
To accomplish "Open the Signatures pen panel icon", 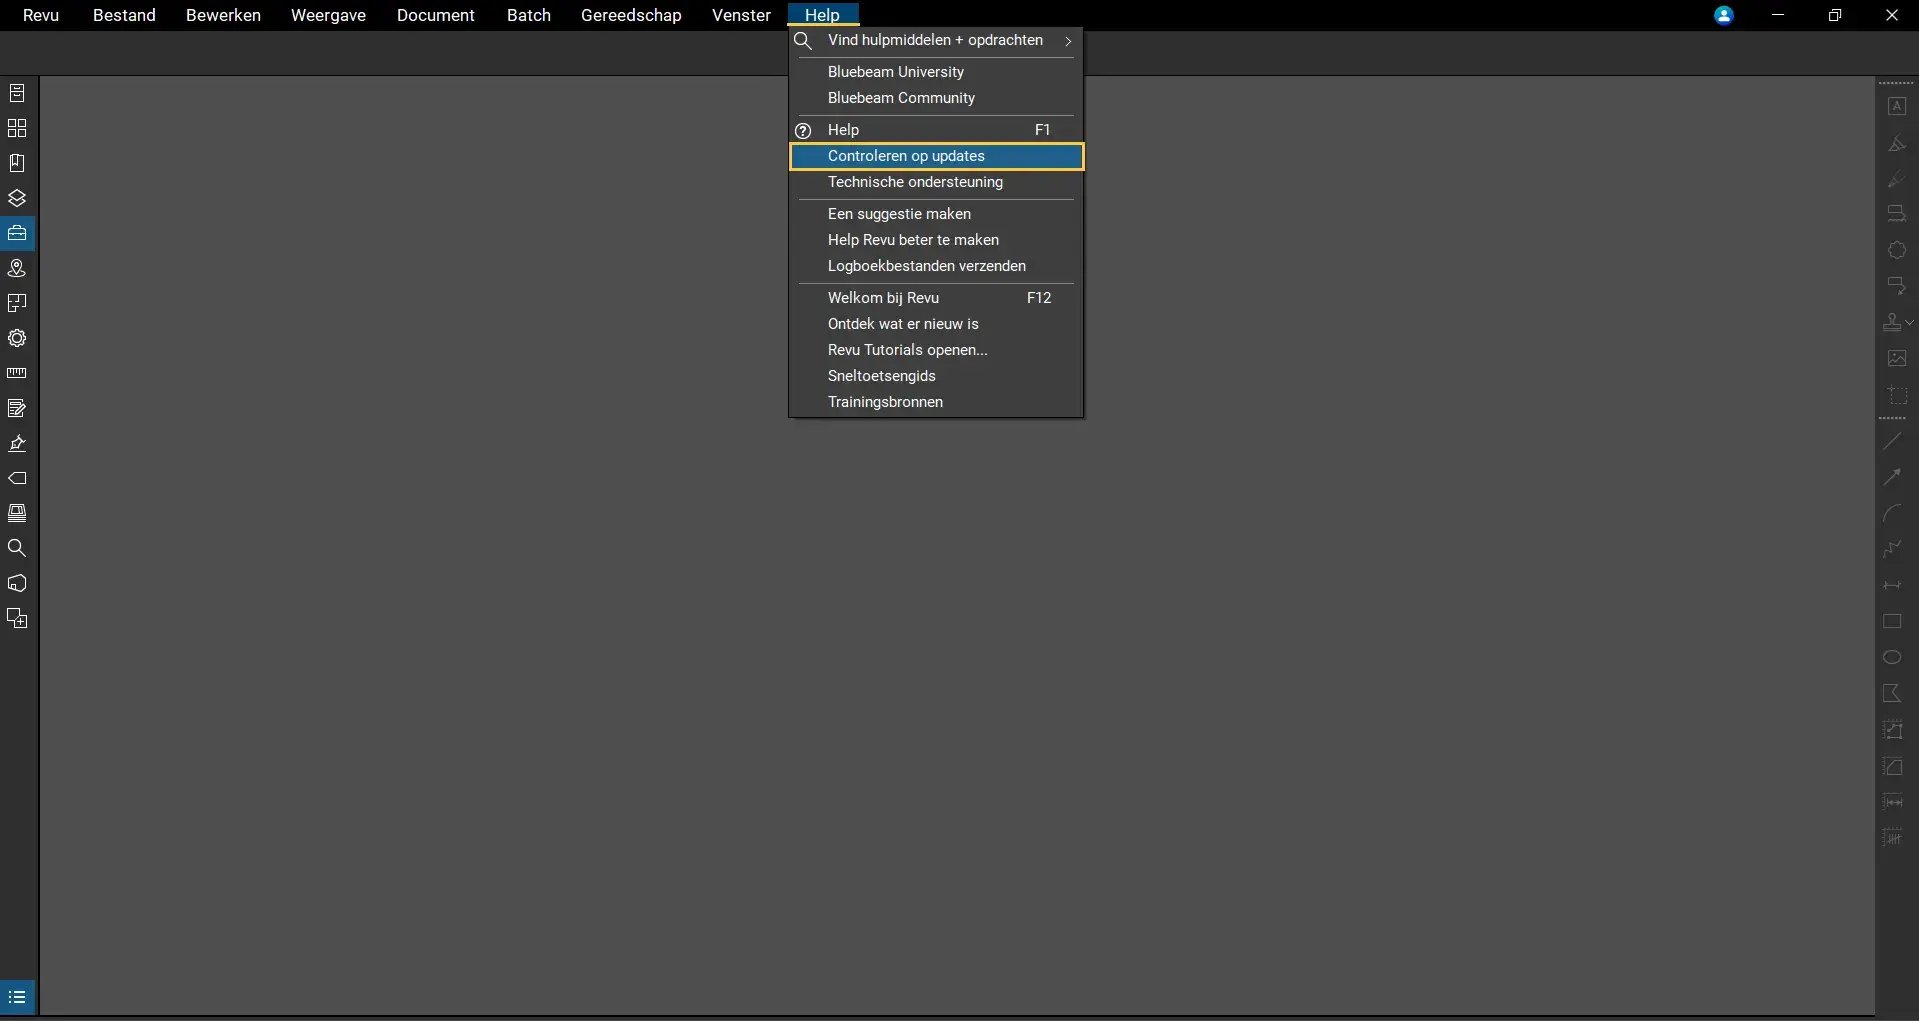I will point(17,443).
